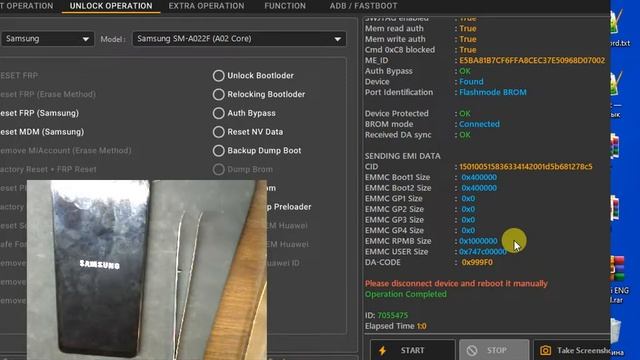
Task: Click the prohibited circle icon on STOP
Action: pos(472,351)
